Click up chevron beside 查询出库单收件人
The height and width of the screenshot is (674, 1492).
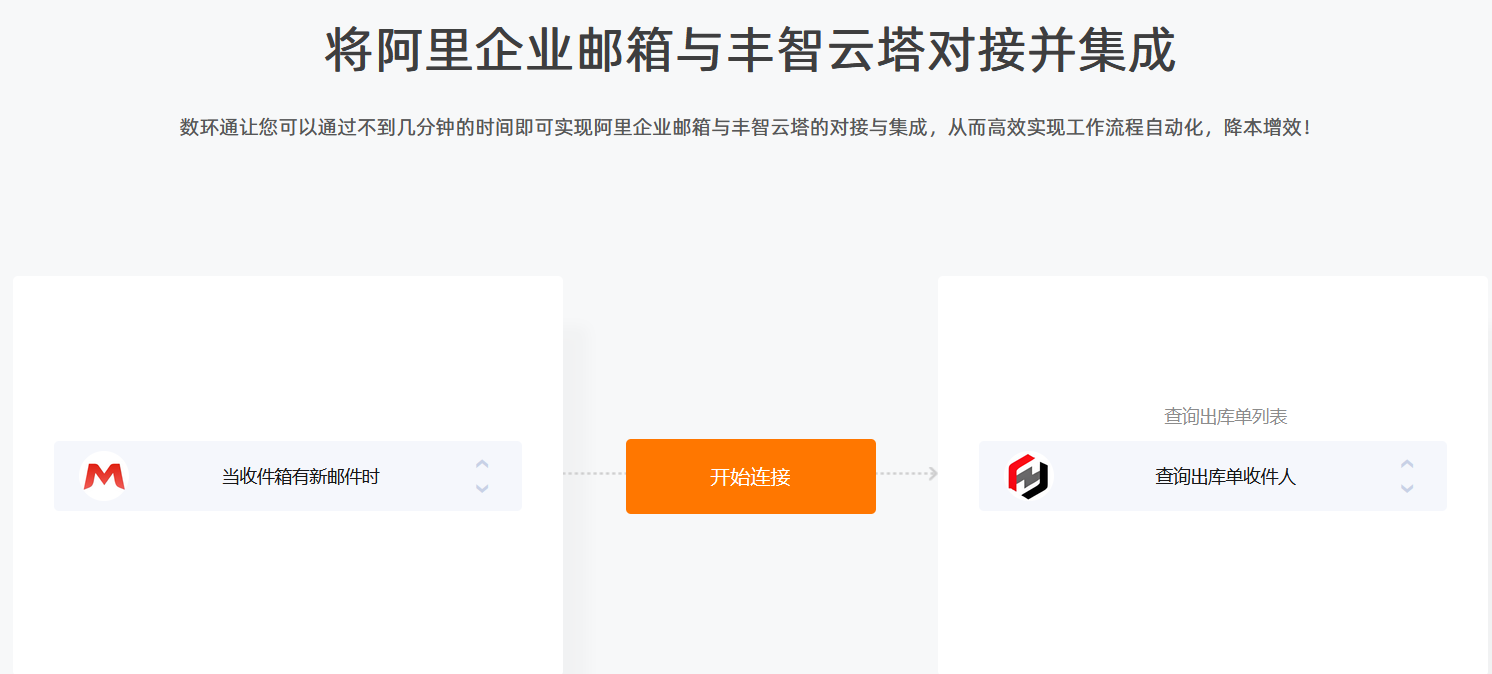pyautogui.click(x=1407, y=464)
